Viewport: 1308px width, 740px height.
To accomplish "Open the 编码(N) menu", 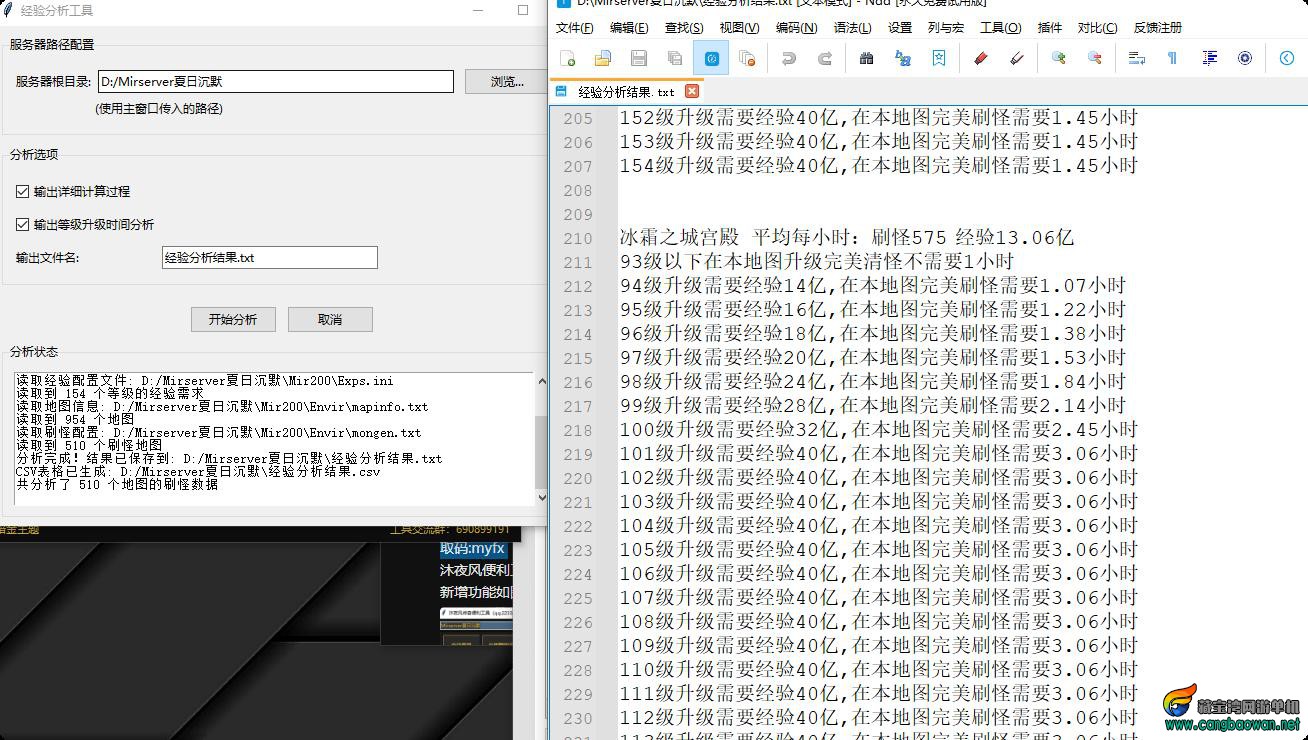I will pyautogui.click(x=796, y=27).
